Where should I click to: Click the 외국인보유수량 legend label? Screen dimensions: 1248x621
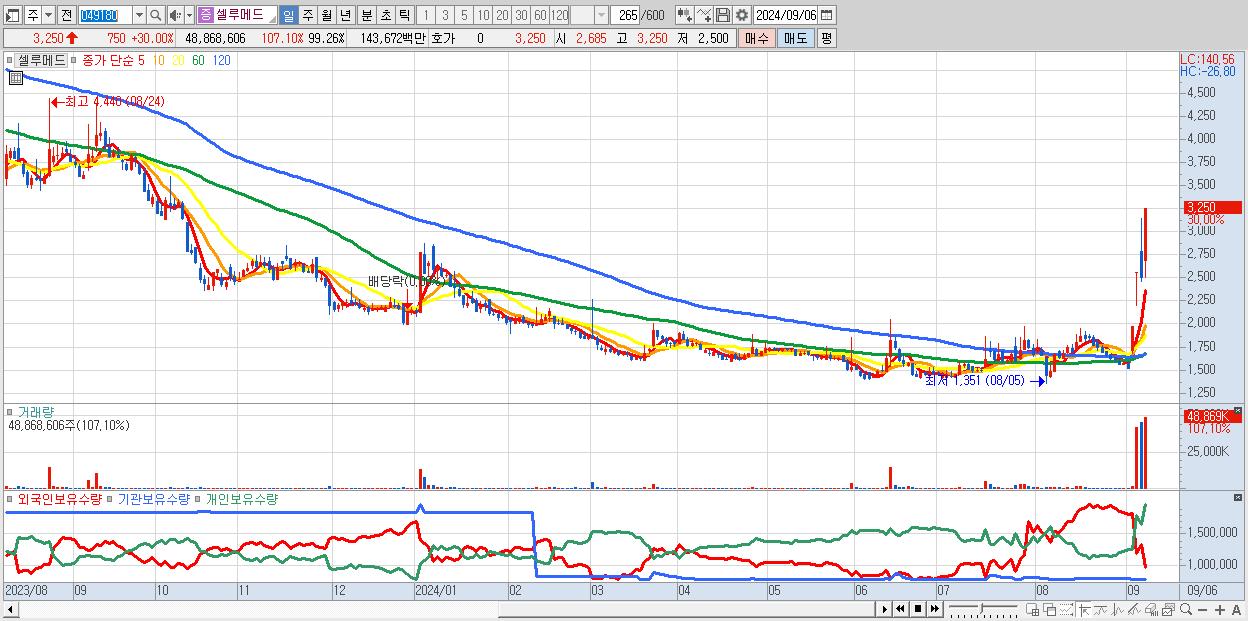click(x=60, y=498)
